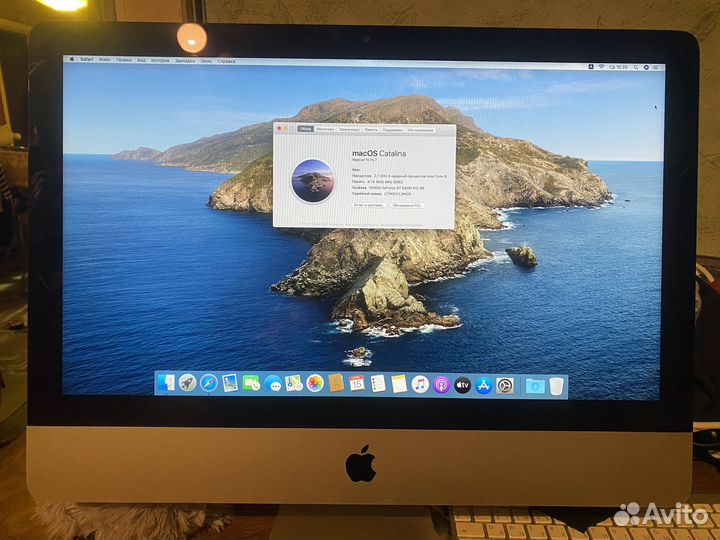This screenshot has width=720, height=540.
Task: Open the Apple menu in menu bar
Action: click(x=72, y=59)
